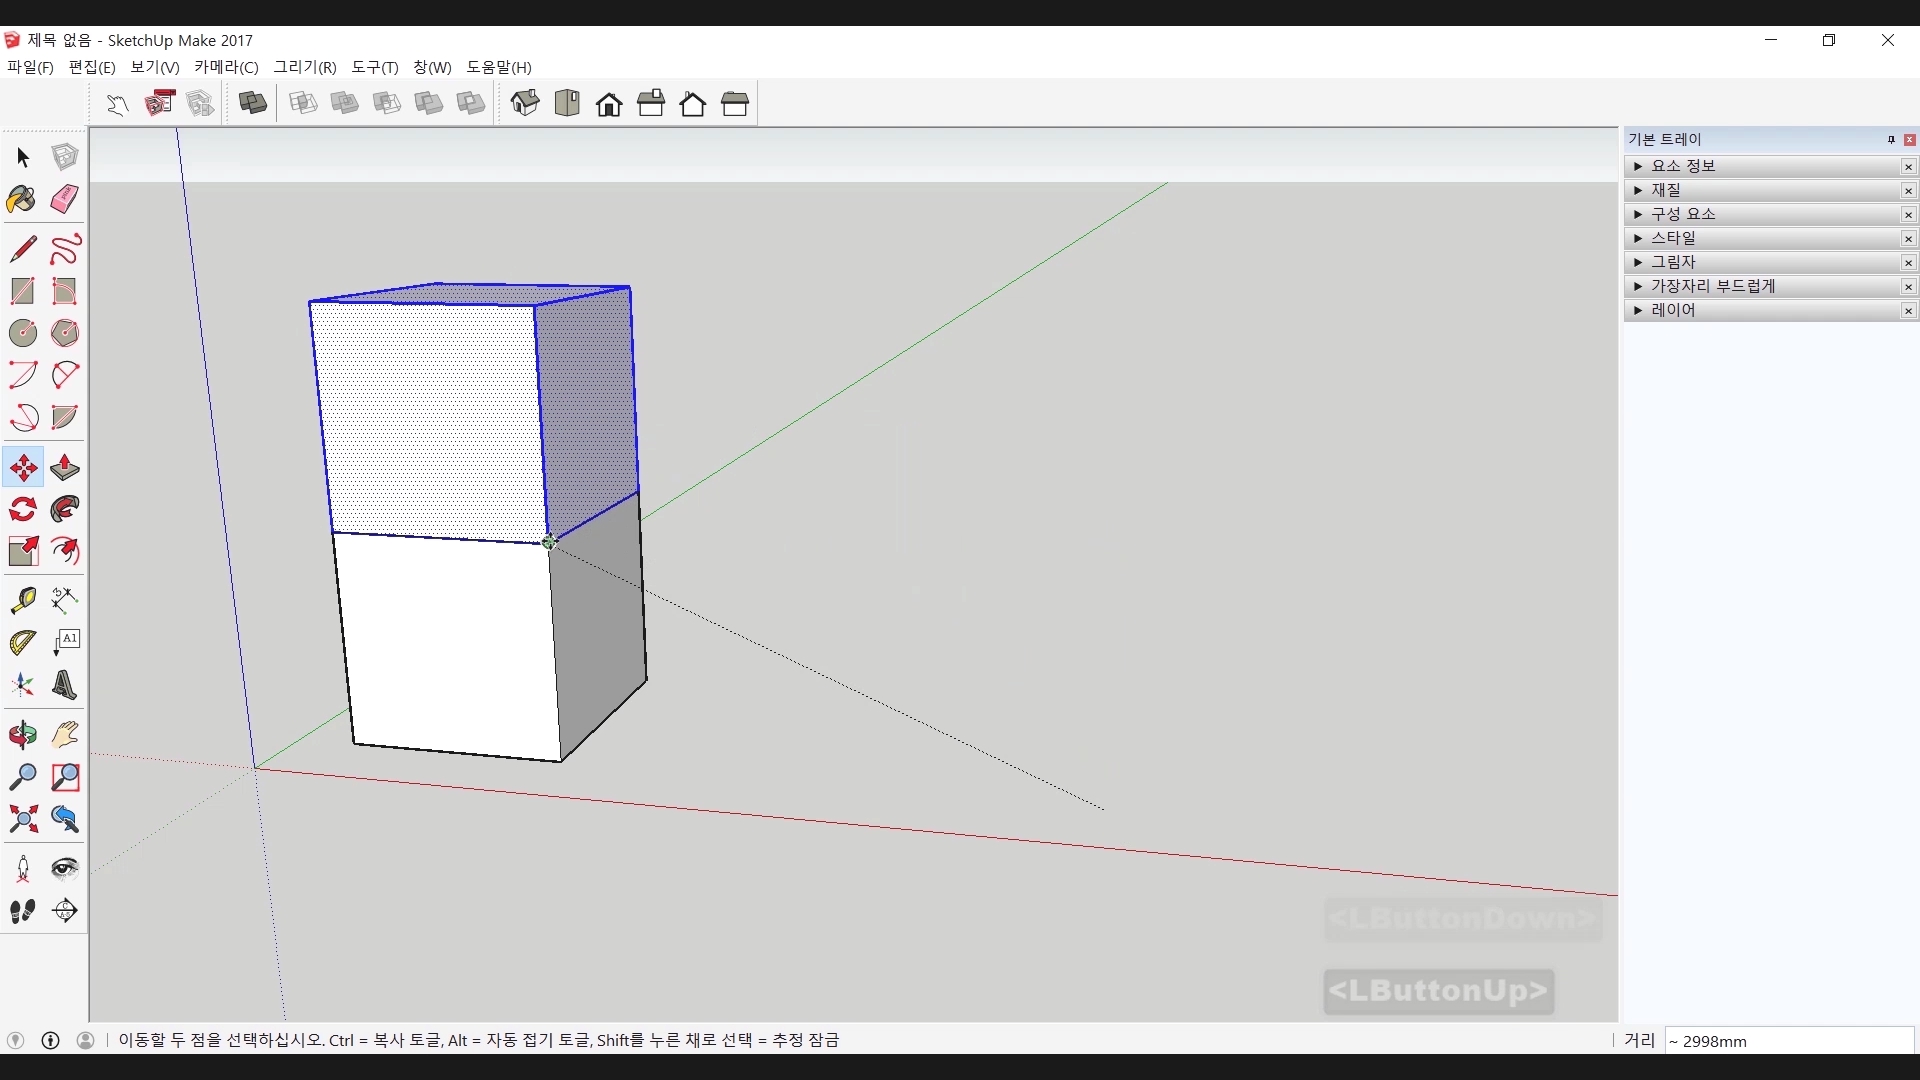Select the Line pencil tool
Viewport: 1920px width, 1080px height.
pyautogui.click(x=22, y=248)
